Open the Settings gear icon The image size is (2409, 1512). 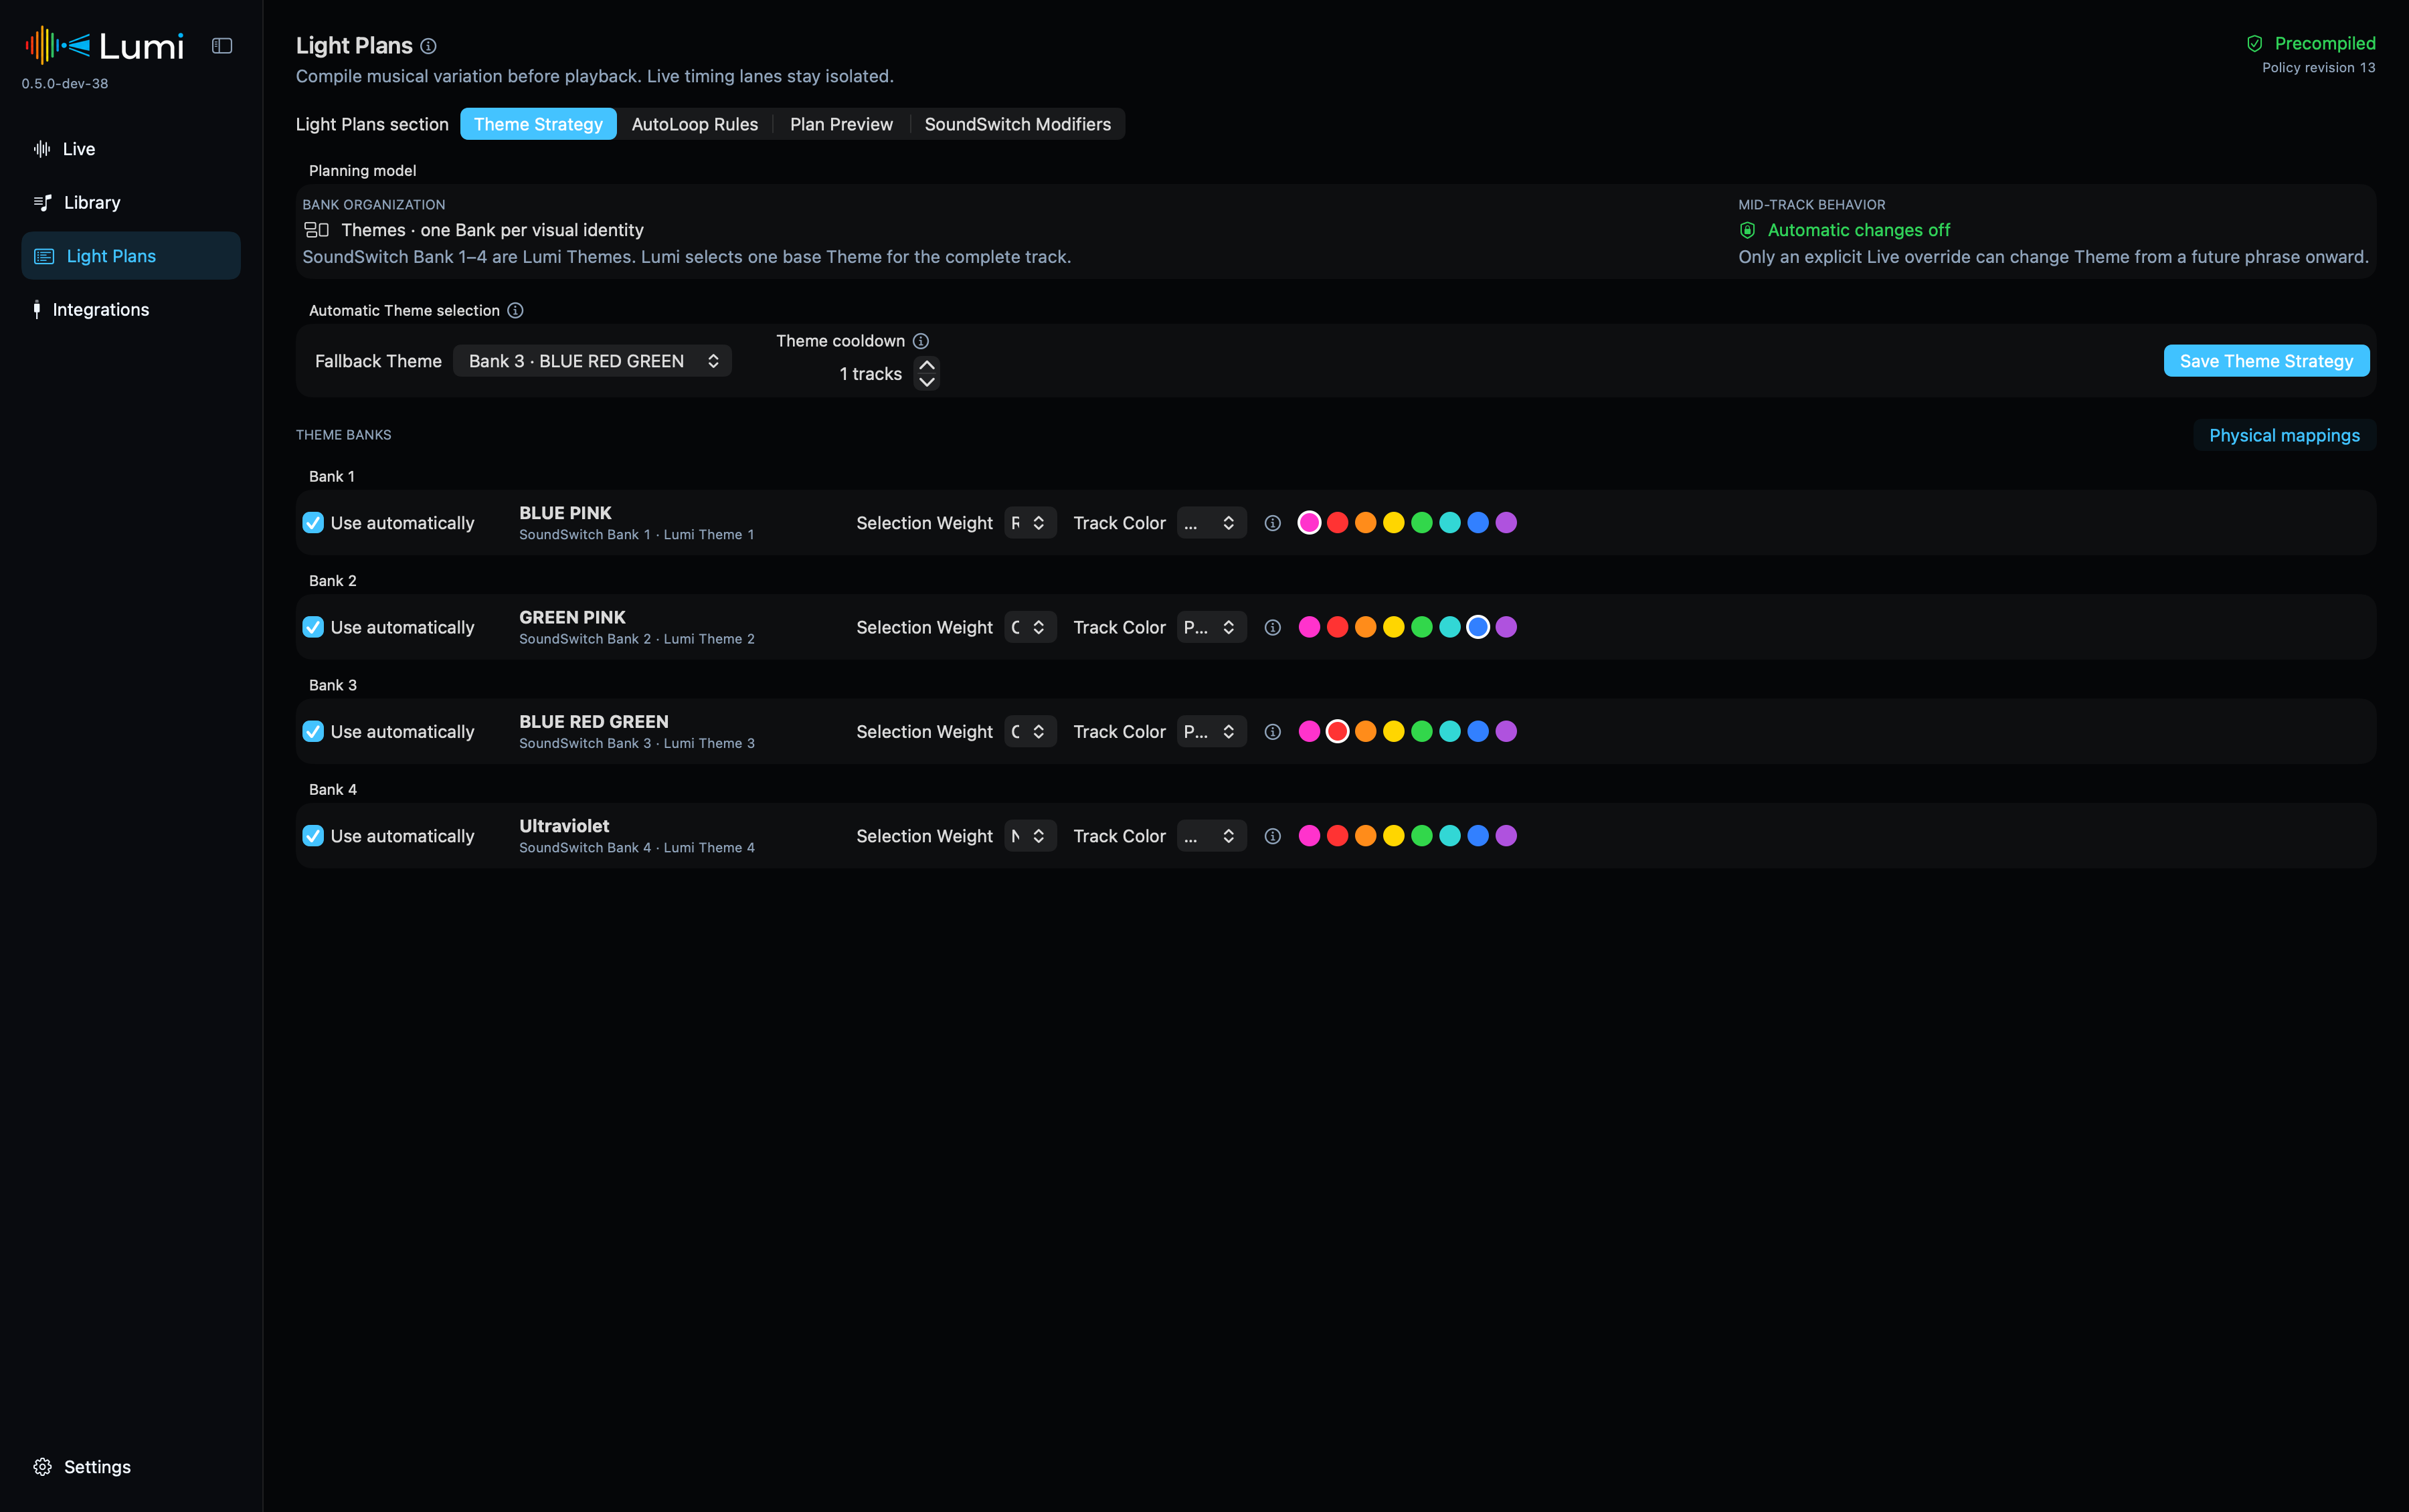42,1466
